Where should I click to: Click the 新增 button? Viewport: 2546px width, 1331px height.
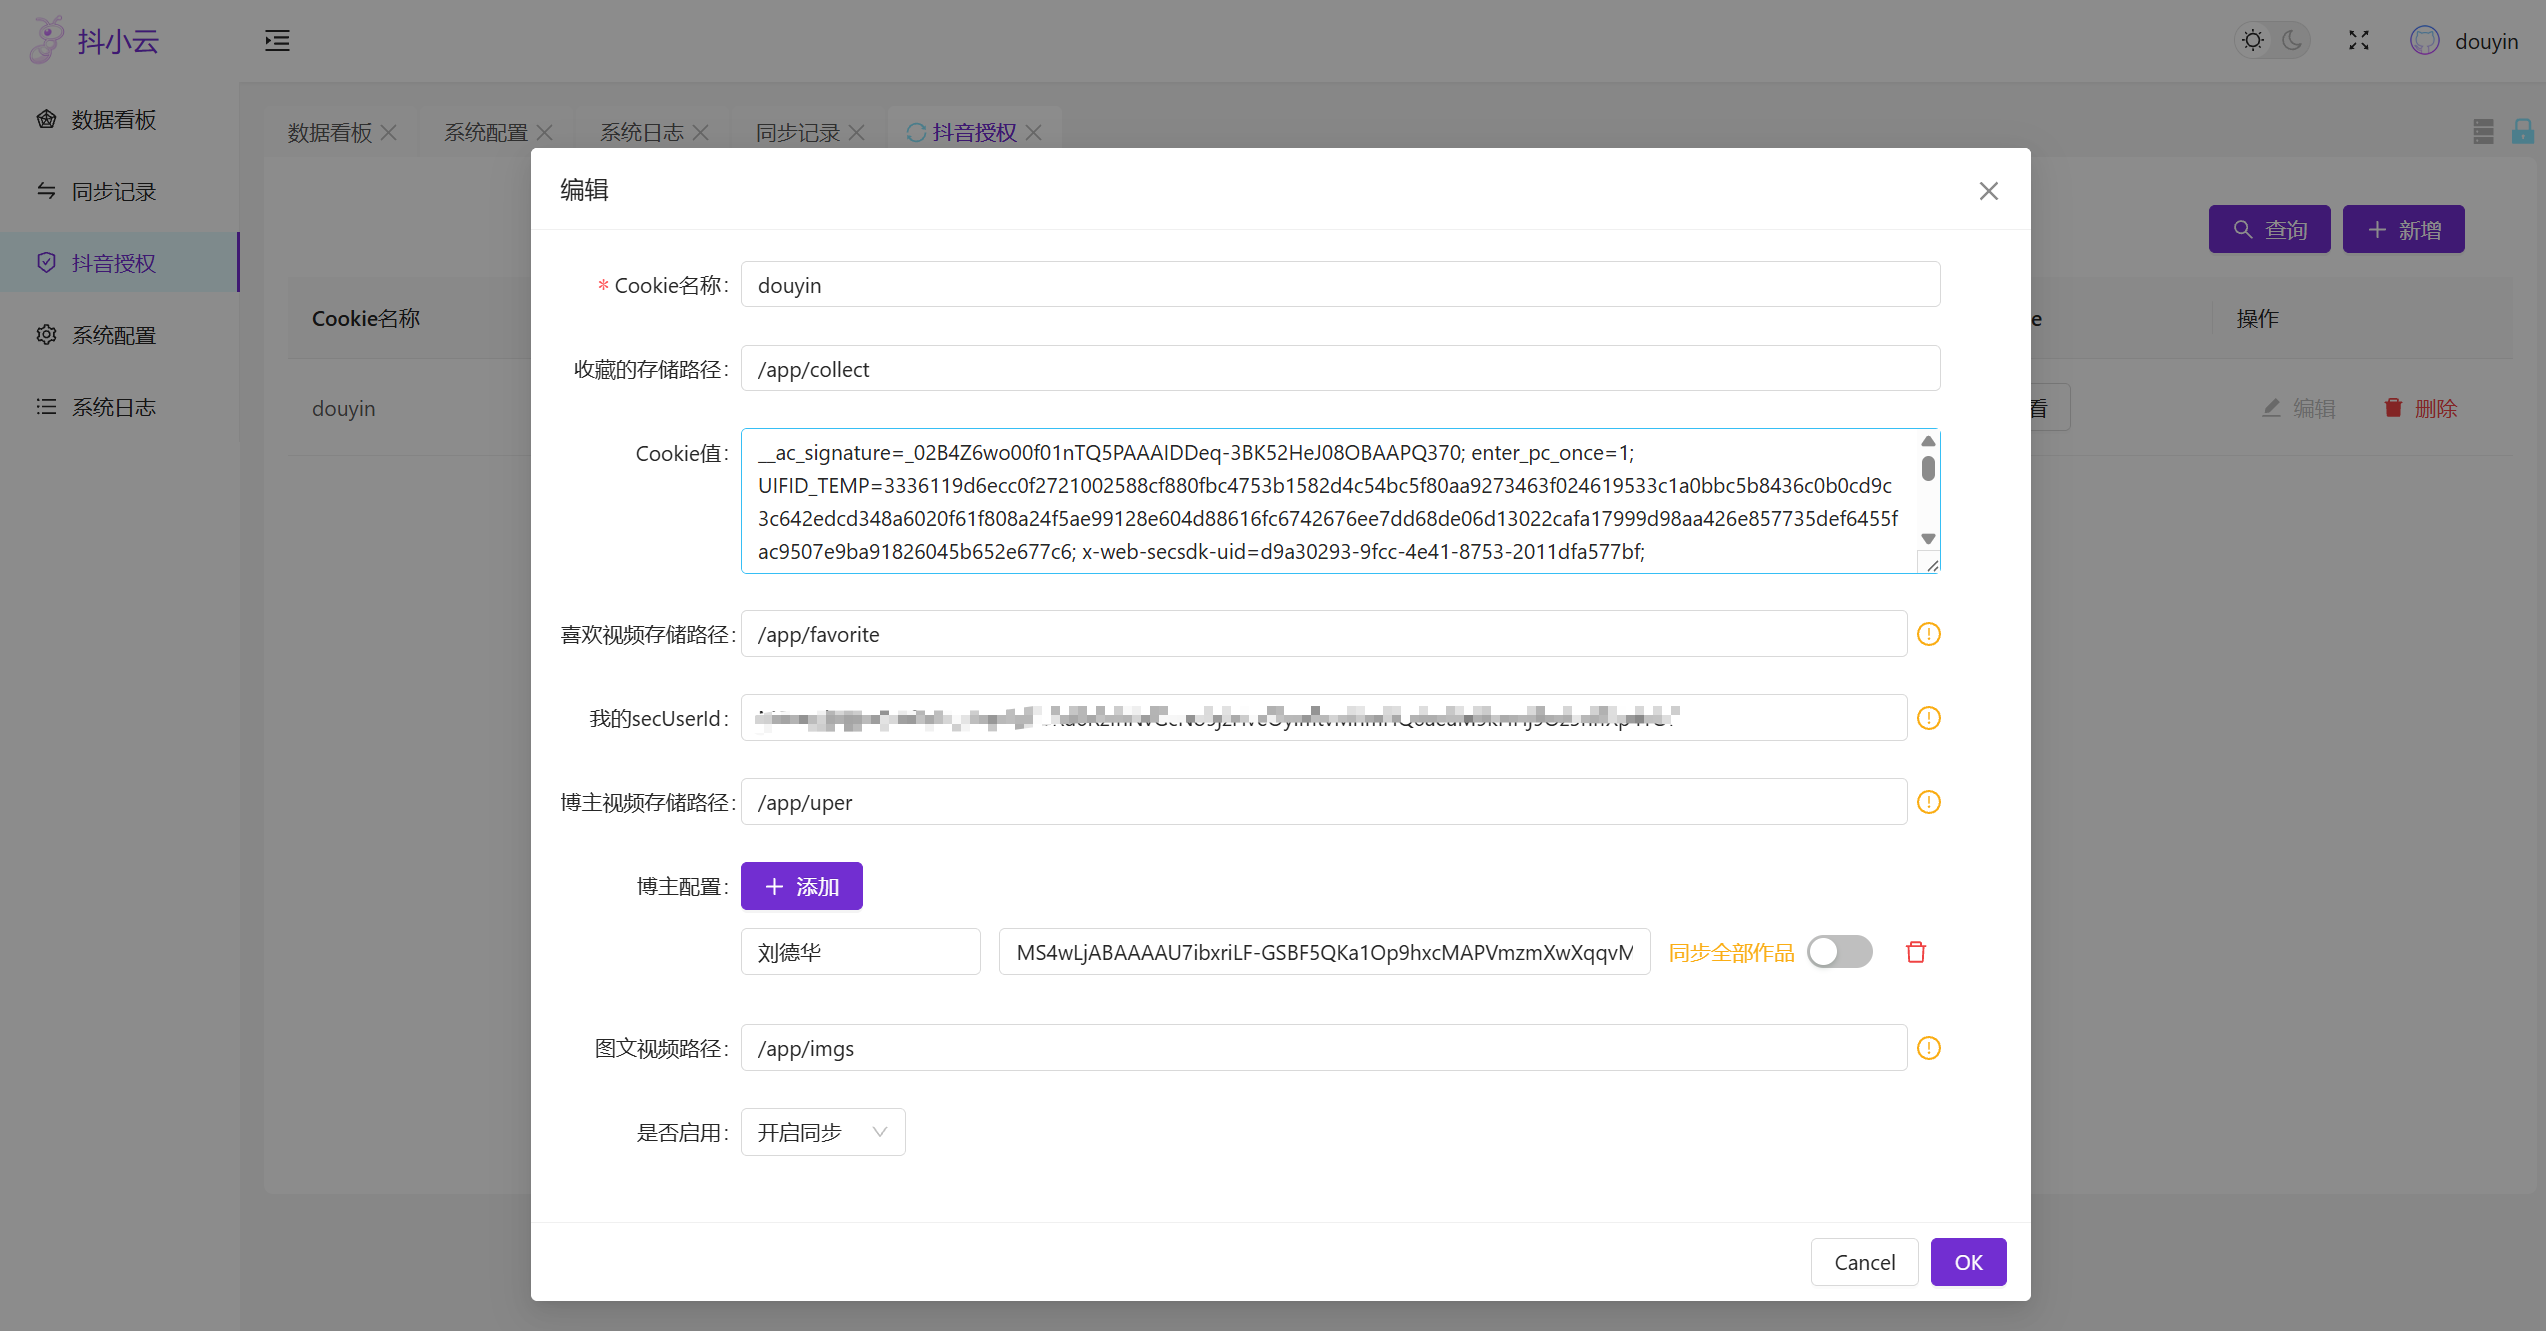pyautogui.click(x=2404, y=230)
